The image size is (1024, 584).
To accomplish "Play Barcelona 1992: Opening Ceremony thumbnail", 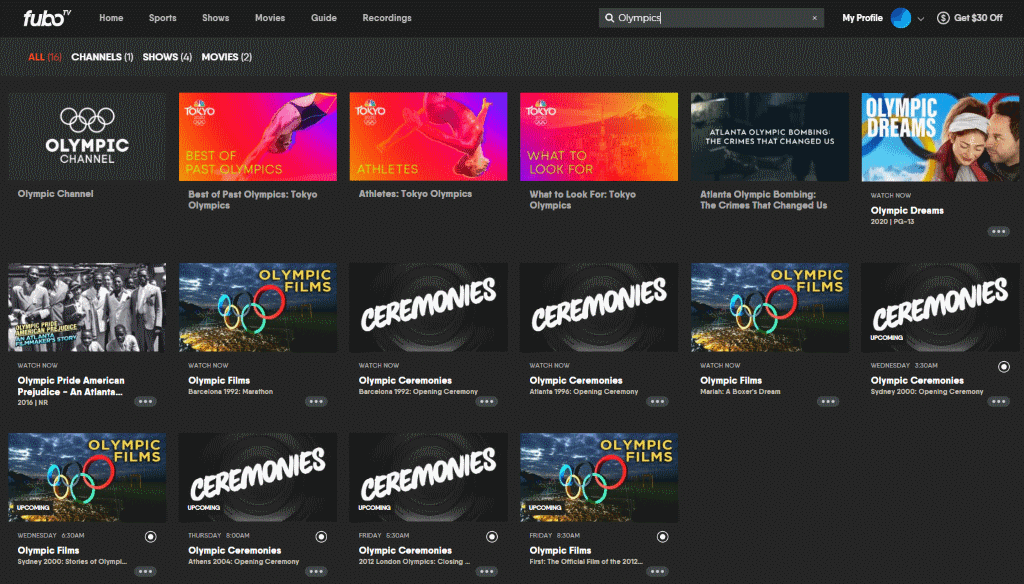I will (x=428, y=308).
